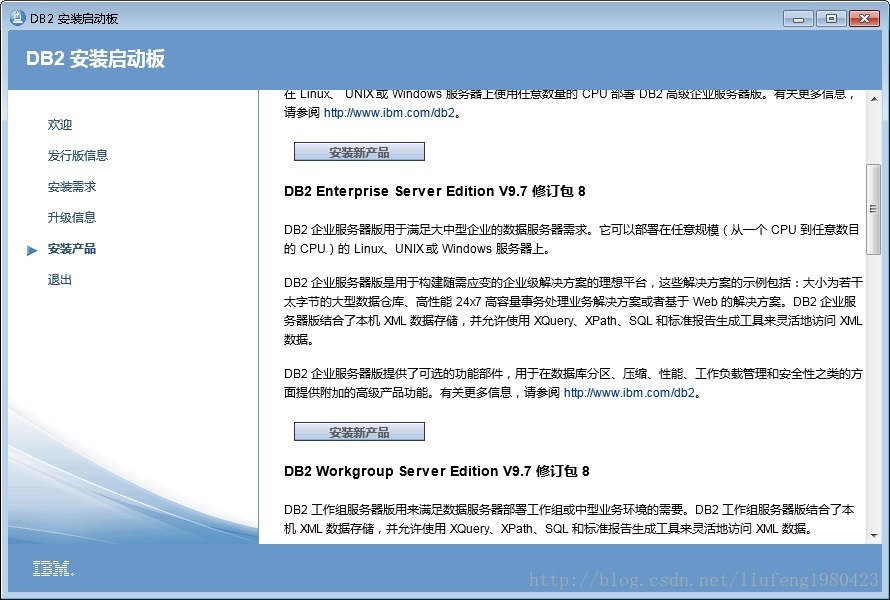This screenshot has width=890, height=600.
Task: Click the DB2 Workgroup Server Edition V9.7 heading
Action: [x=436, y=471]
